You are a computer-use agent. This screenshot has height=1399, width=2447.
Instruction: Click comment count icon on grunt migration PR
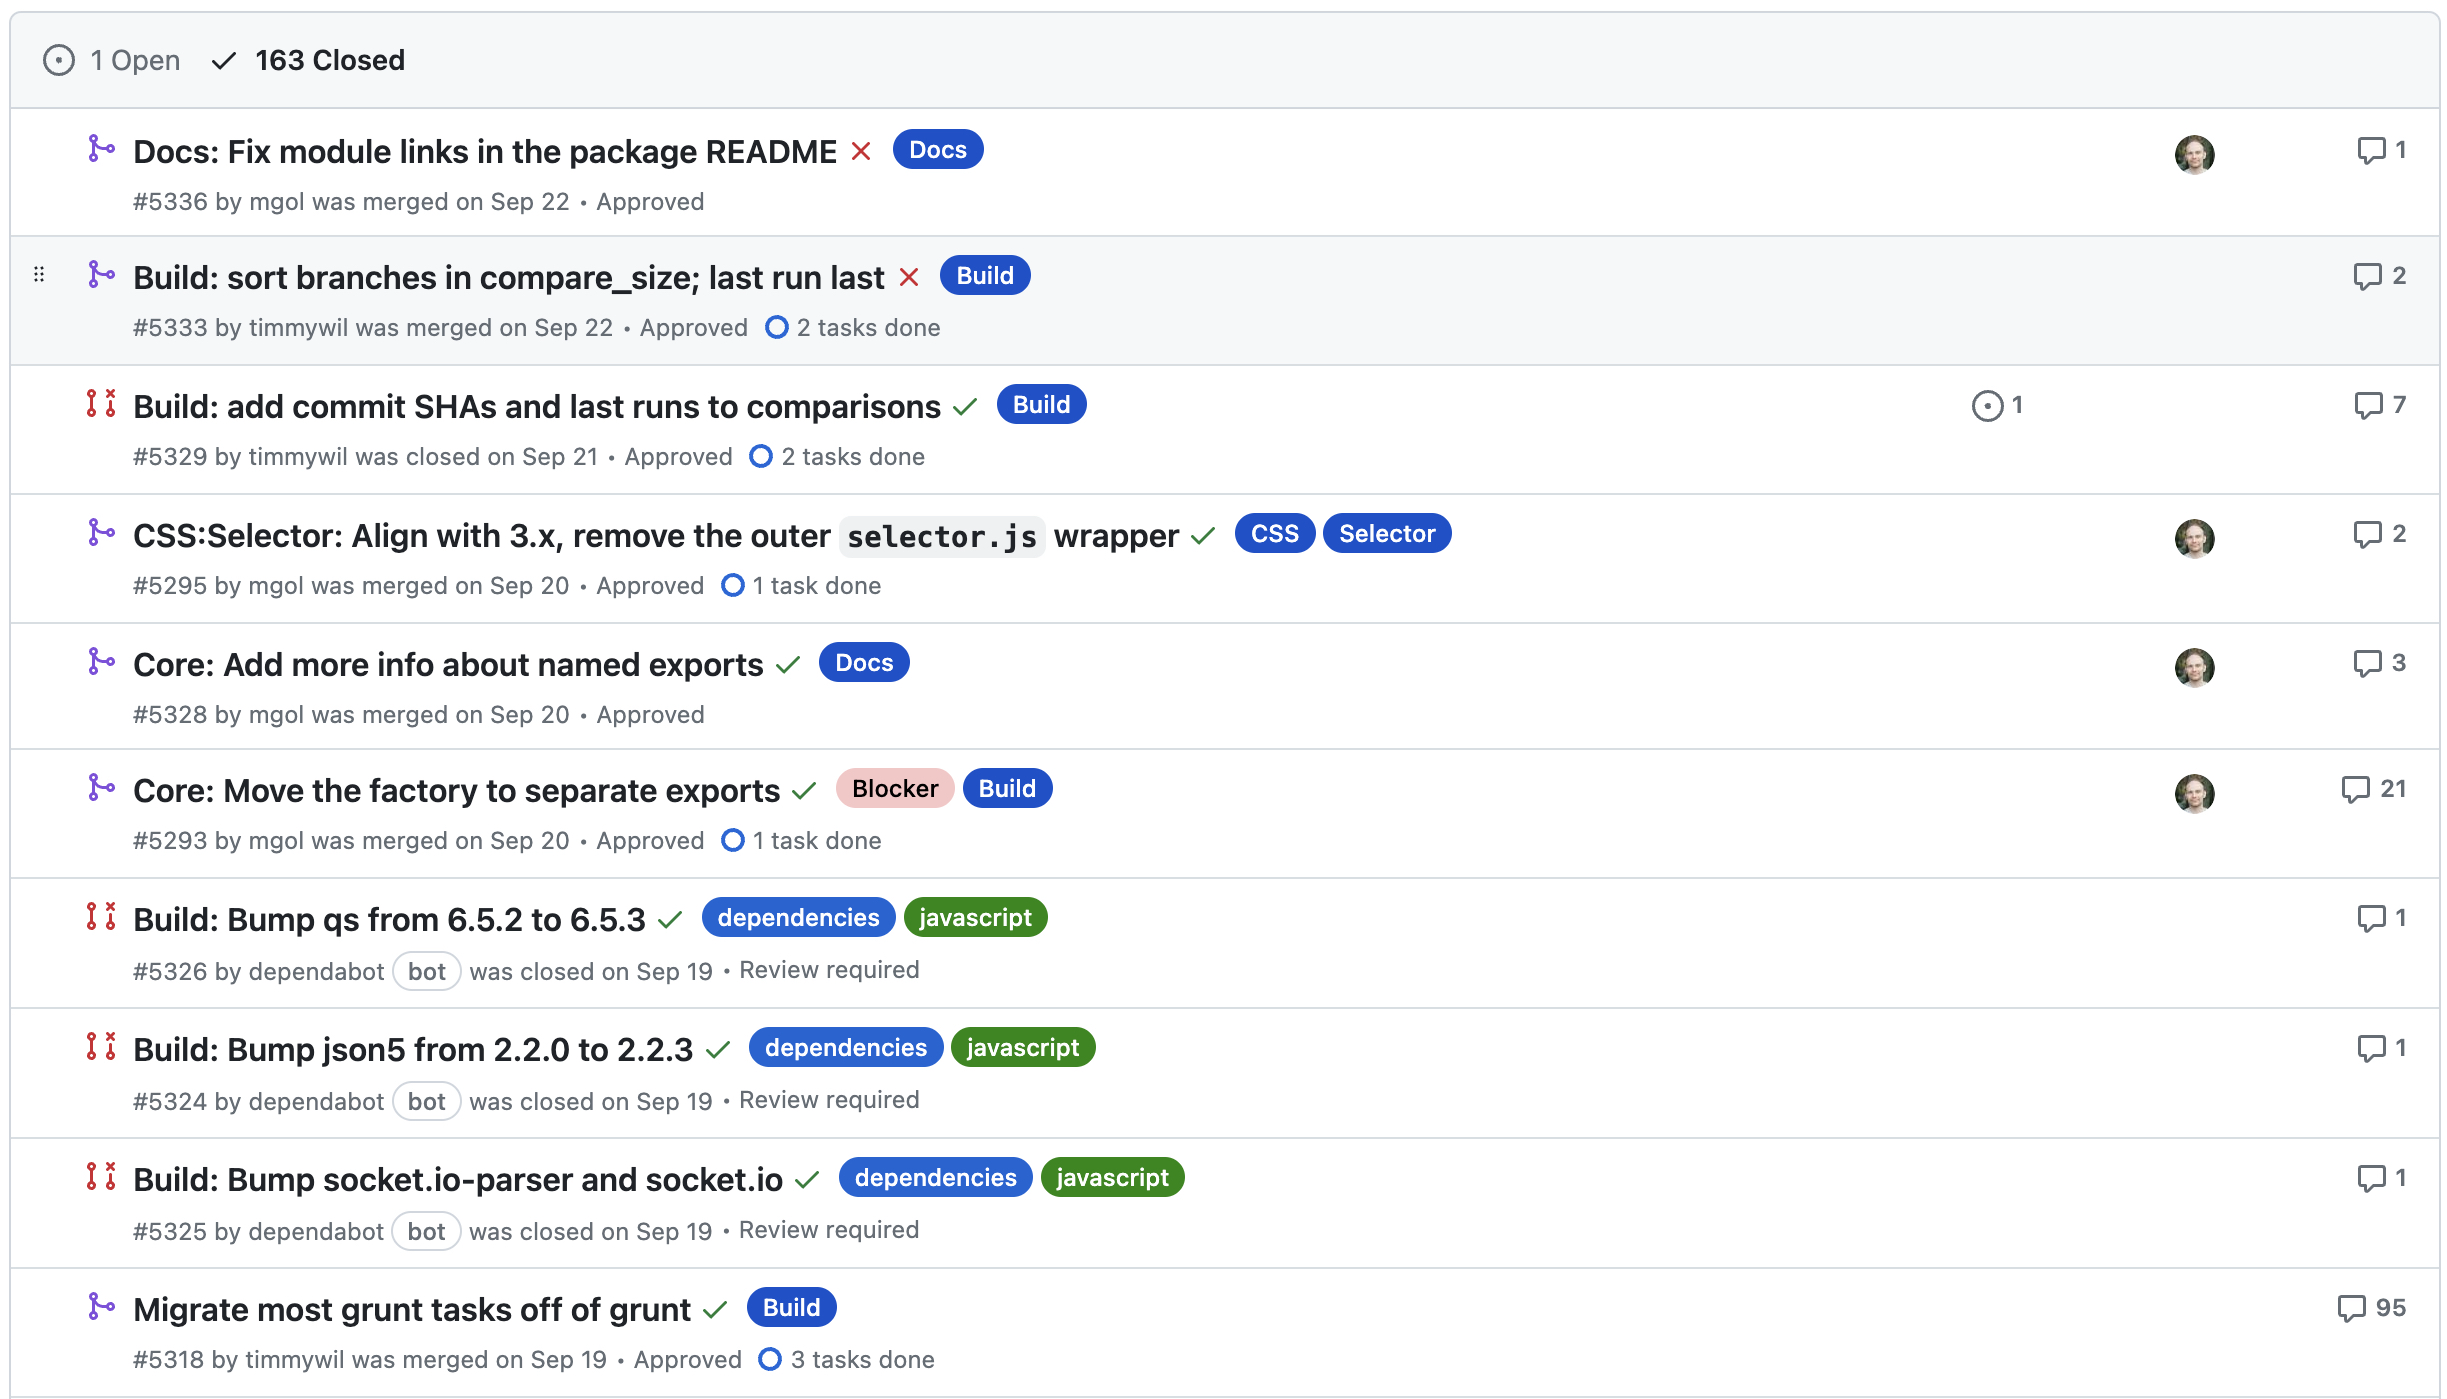pos(2351,1309)
